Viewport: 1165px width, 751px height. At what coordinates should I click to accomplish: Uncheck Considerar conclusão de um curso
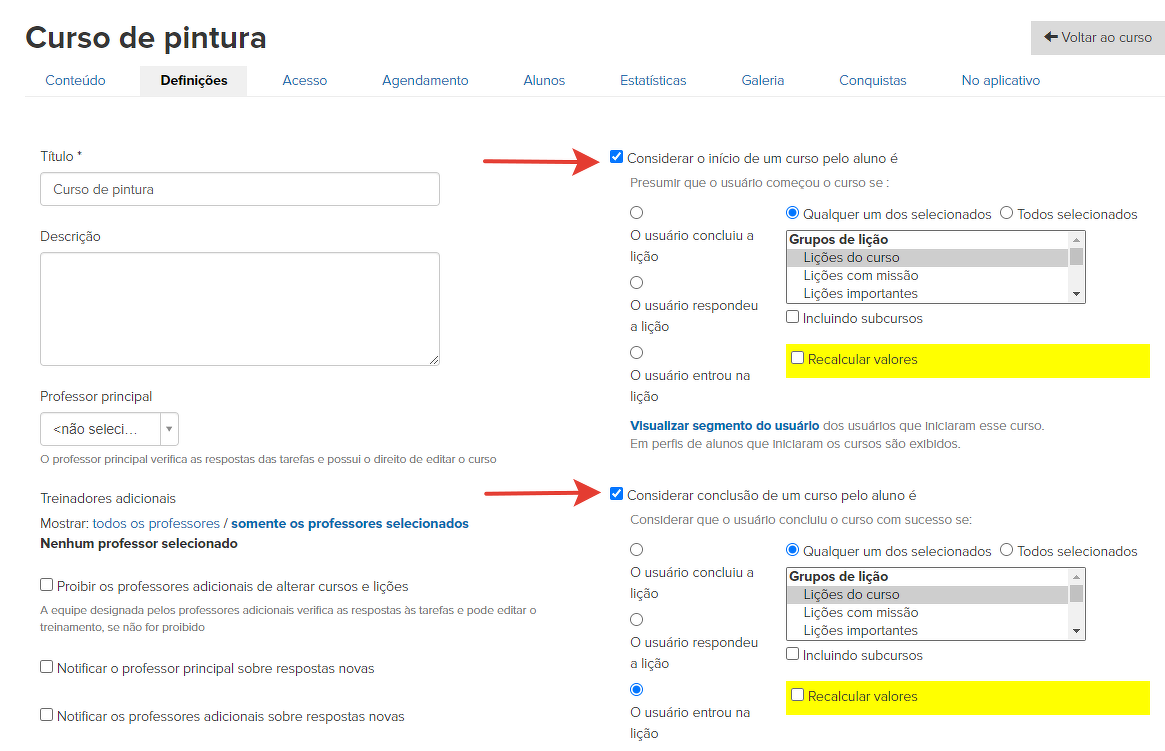click(x=617, y=494)
